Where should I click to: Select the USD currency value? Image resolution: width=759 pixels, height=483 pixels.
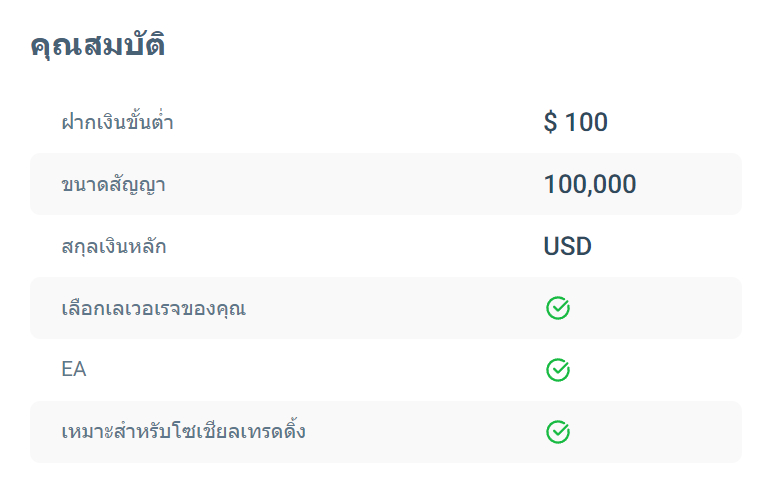[x=567, y=246]
